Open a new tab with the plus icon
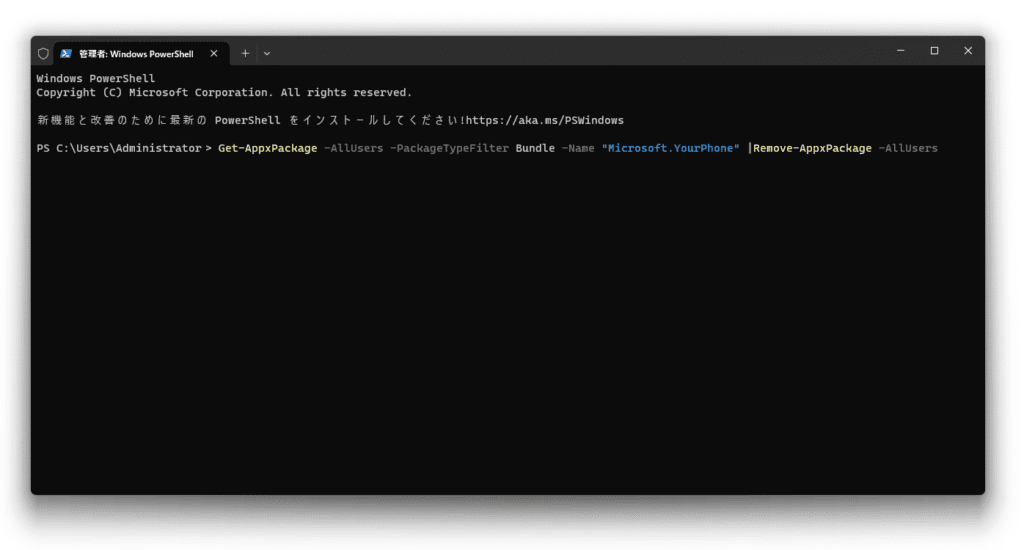 pos(245,54)
